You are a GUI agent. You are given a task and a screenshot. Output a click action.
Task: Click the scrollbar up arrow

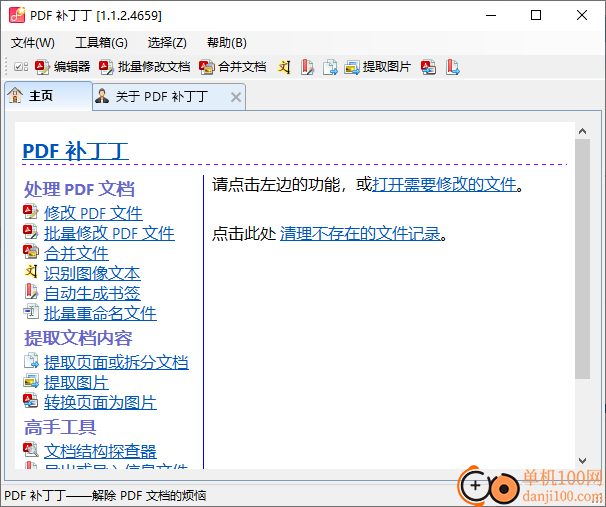(582, 131)
